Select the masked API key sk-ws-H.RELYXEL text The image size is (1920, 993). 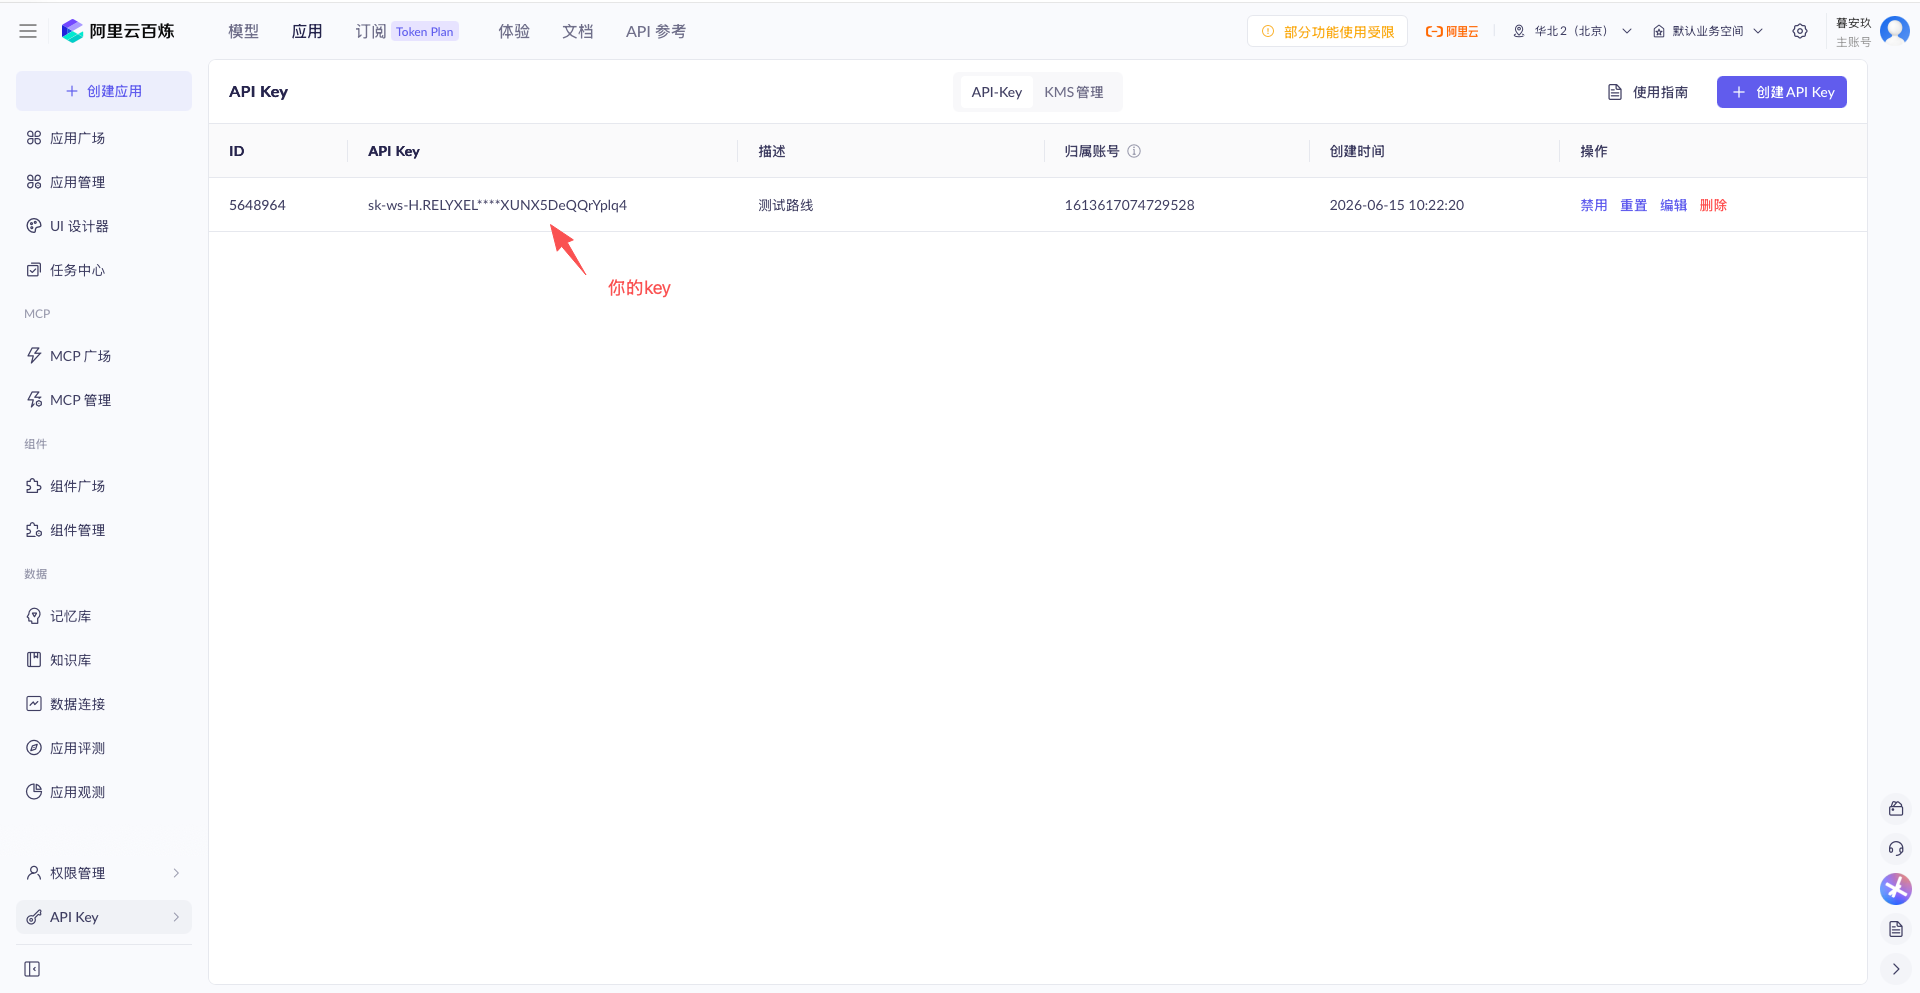pyautogui.click(x=497, y=205)
